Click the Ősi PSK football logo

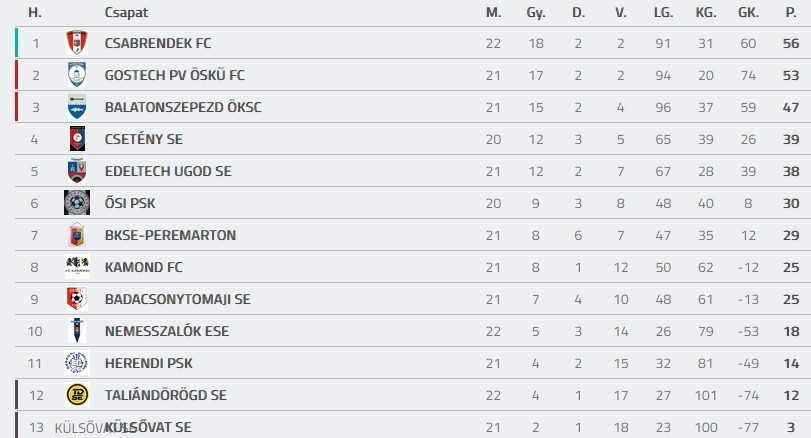(77, 203)
